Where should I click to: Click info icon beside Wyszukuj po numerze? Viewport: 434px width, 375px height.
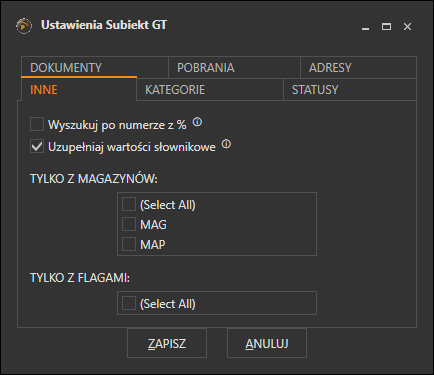(197, 122)
